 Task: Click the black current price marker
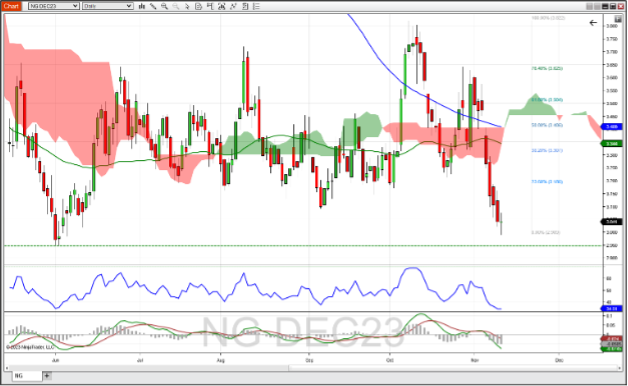pos(612,221)
